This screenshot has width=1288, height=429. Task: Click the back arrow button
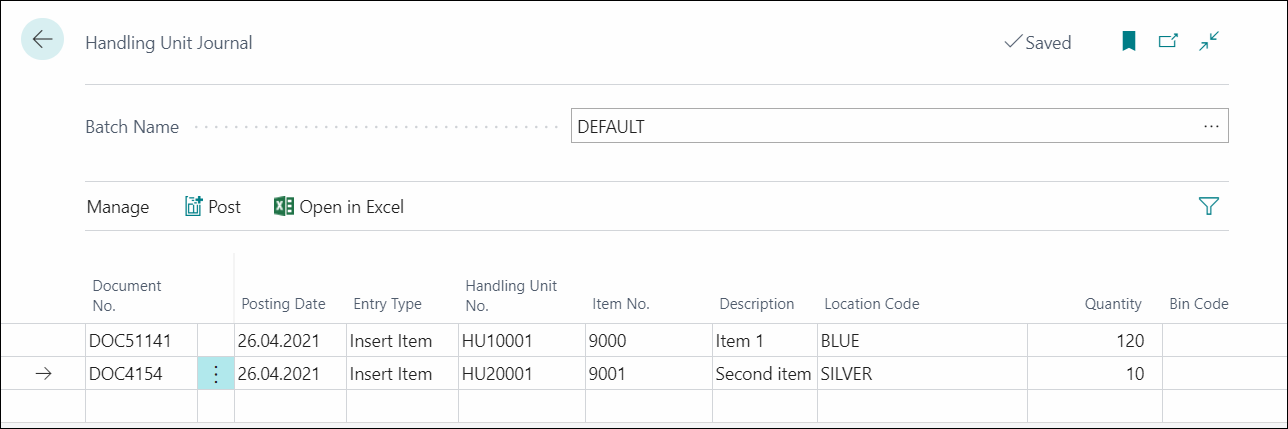coord(42,40)
